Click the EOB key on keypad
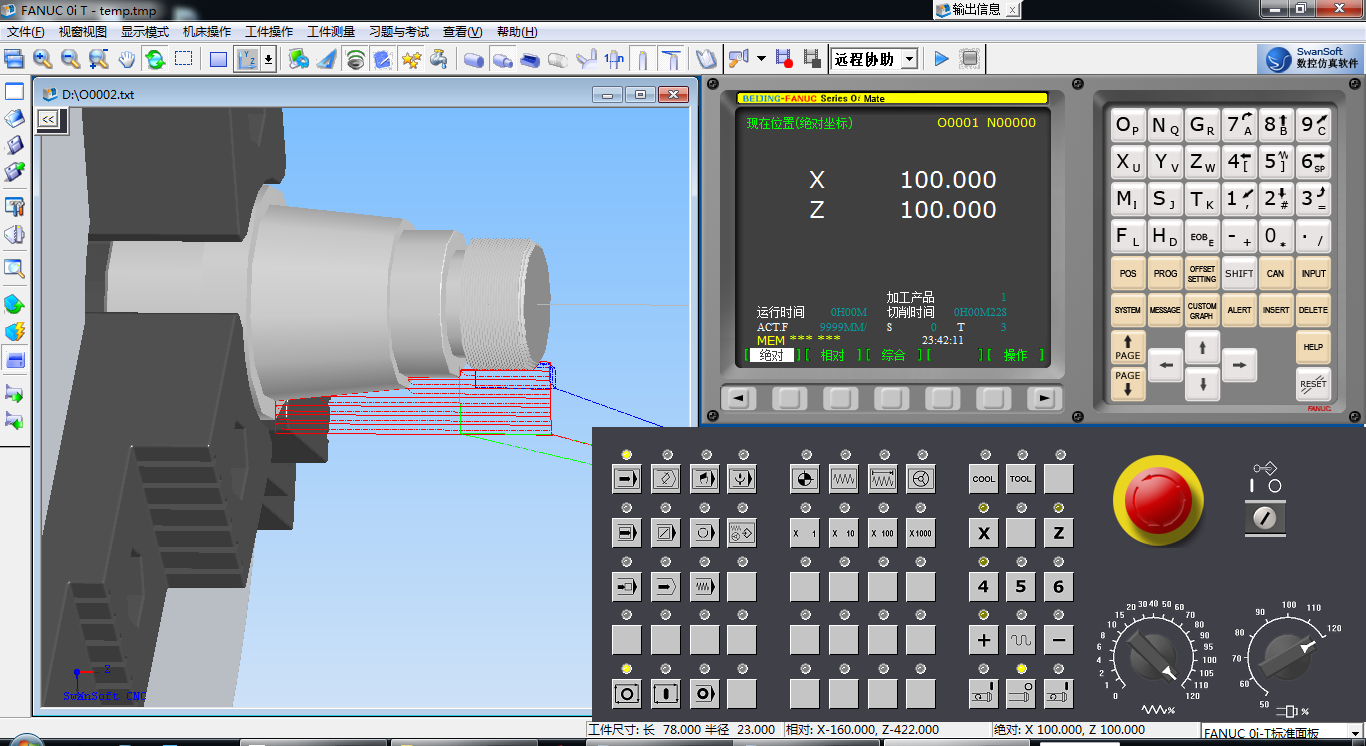The height and width of the screenshot is (746, 1366). tap(1202, 237)
